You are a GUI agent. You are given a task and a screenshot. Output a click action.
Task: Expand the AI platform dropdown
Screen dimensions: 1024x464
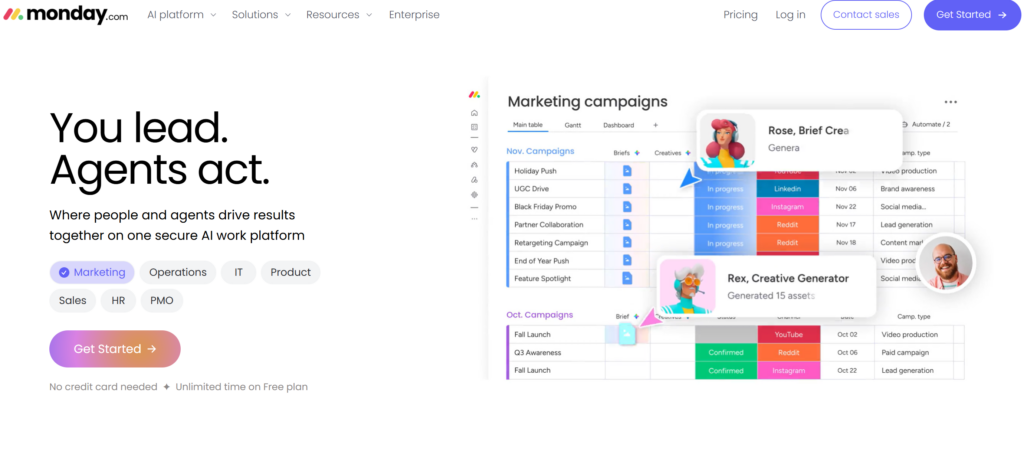[x=182, y=14]
